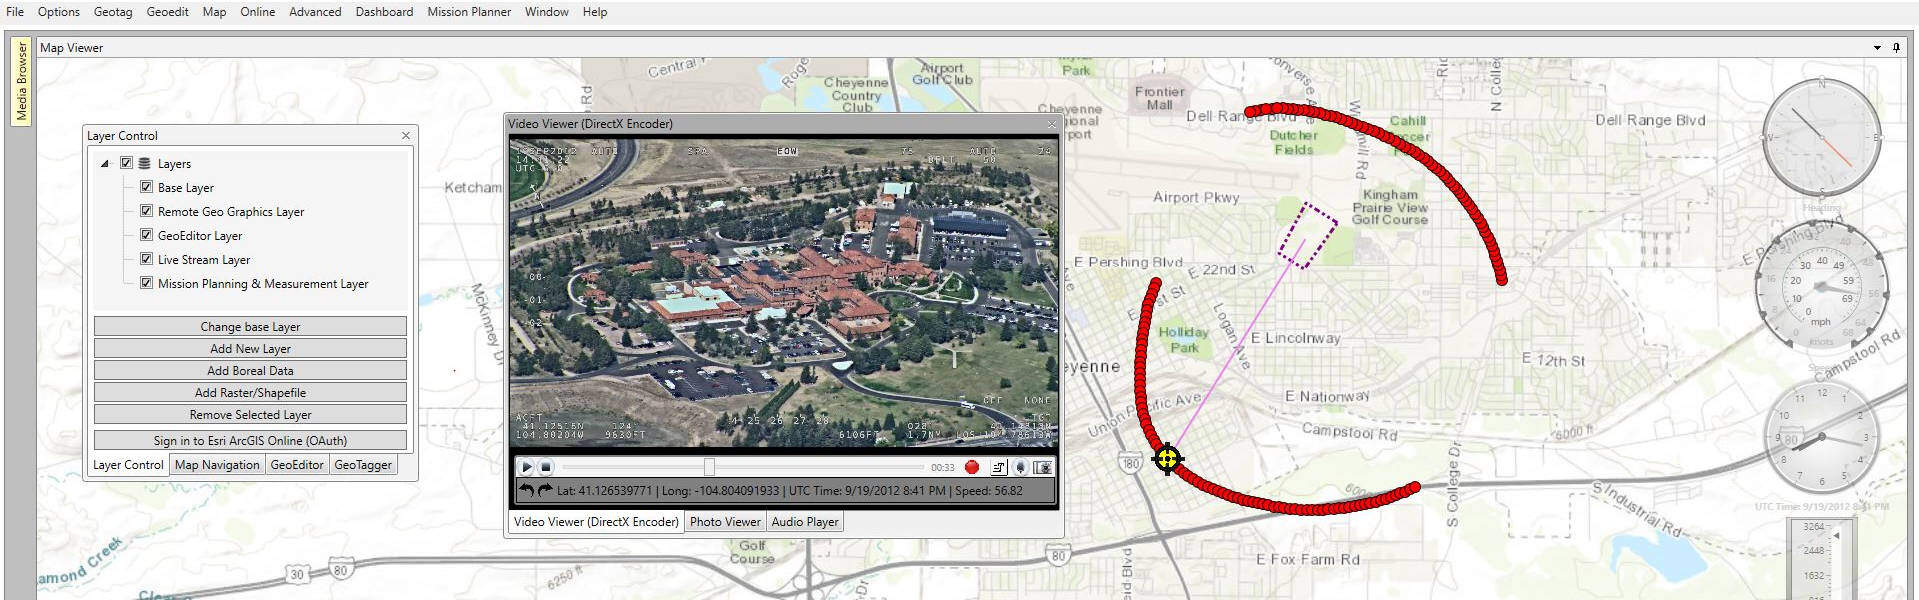Click the Add Boreal Data button
1919x600 pixels.
250,371
